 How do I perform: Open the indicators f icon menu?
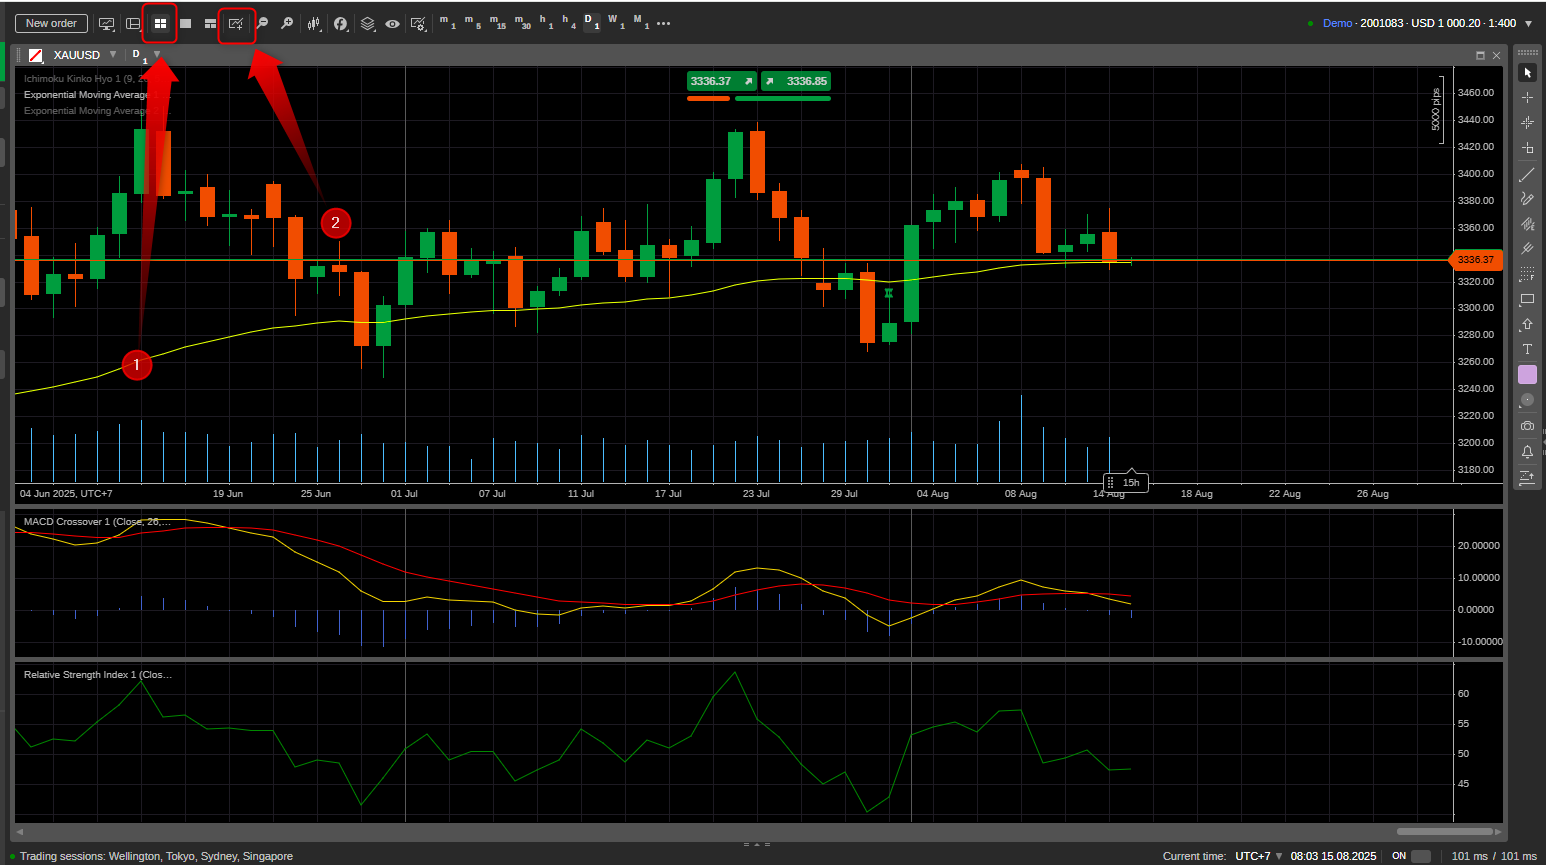click(341, 23)
